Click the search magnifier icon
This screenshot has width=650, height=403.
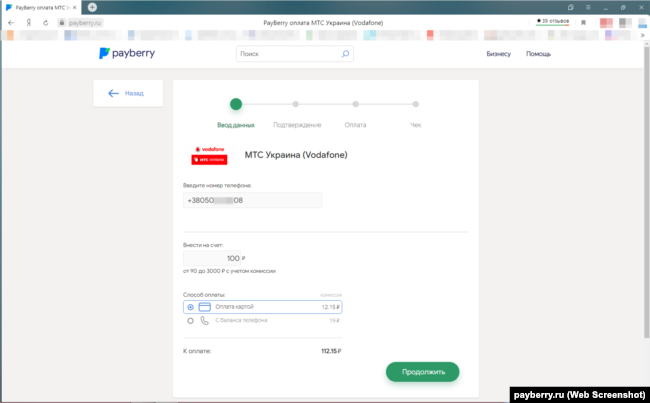tap(346, 54)
